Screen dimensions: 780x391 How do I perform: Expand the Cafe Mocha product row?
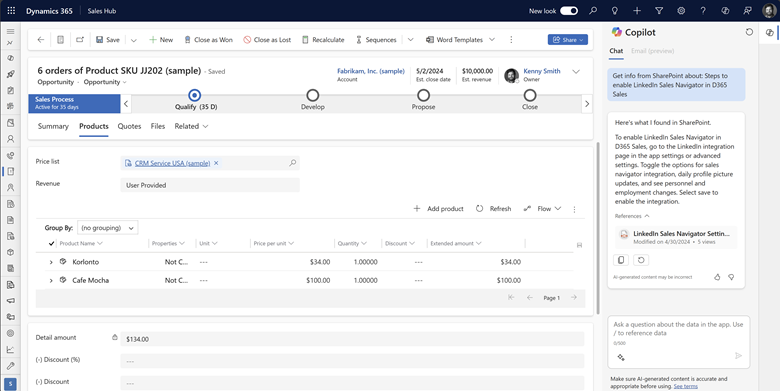51,281
